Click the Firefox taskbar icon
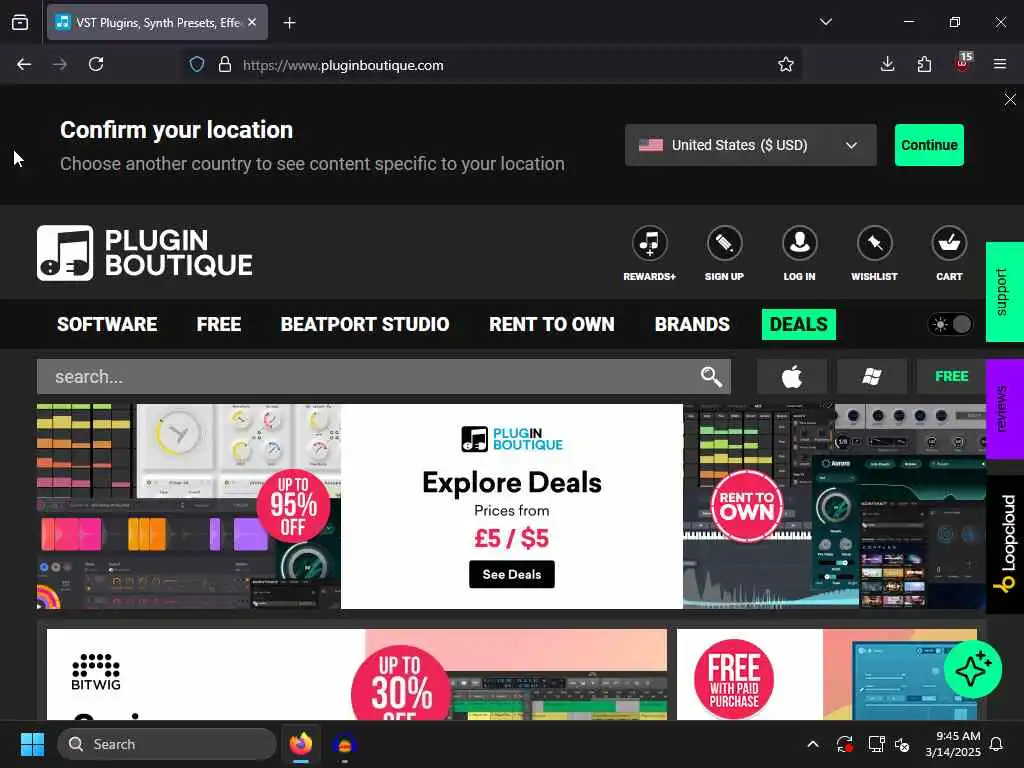Screen dimensions: 1024x768 click(300, 744)
